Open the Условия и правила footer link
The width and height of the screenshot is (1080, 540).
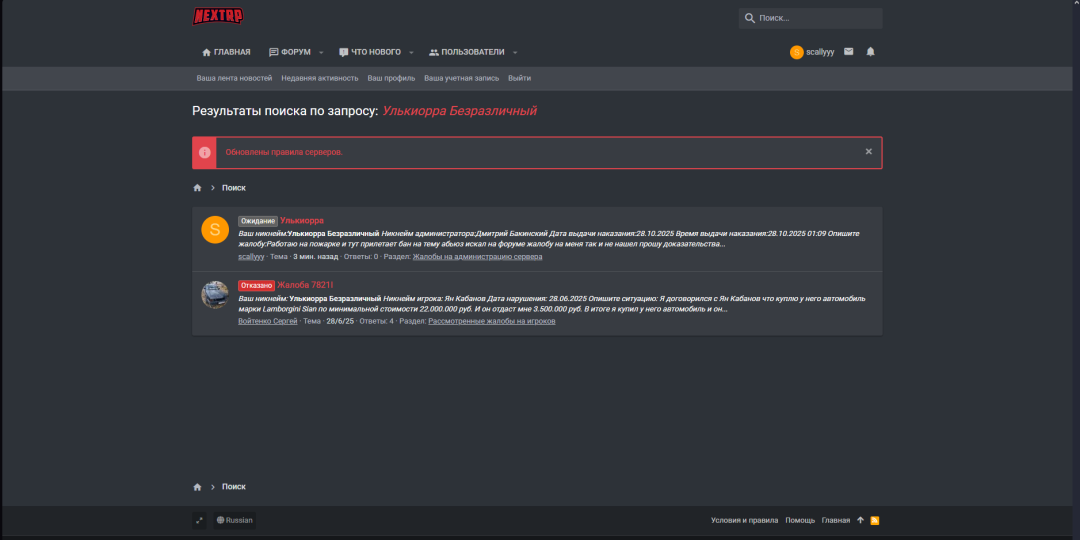point(744,520)
